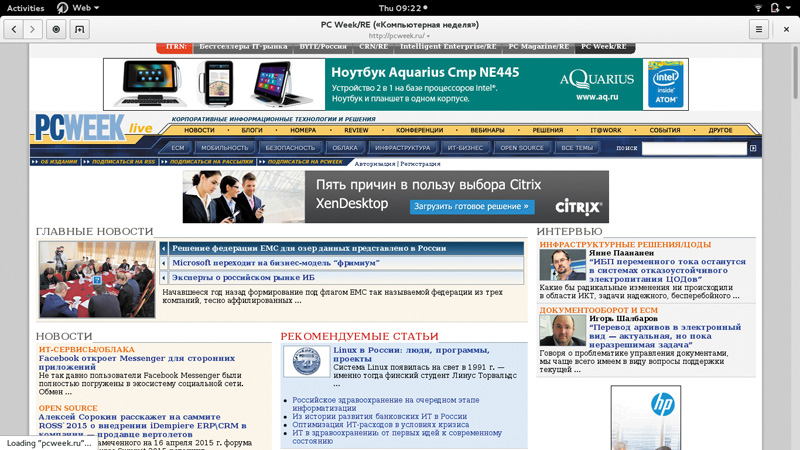Open the РЕШЕНИЯ menu item
The height and width of the screenshot is (450, 800).
548,130
